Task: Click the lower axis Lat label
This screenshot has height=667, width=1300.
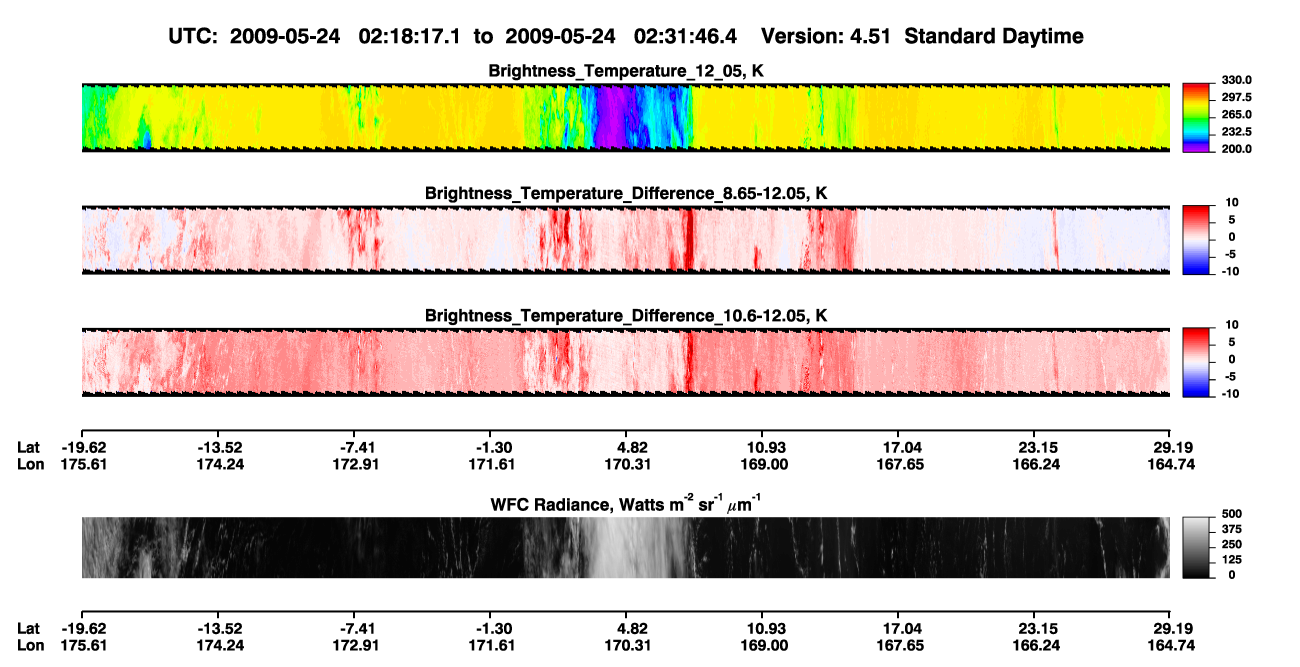Action: tap(28, 628)
